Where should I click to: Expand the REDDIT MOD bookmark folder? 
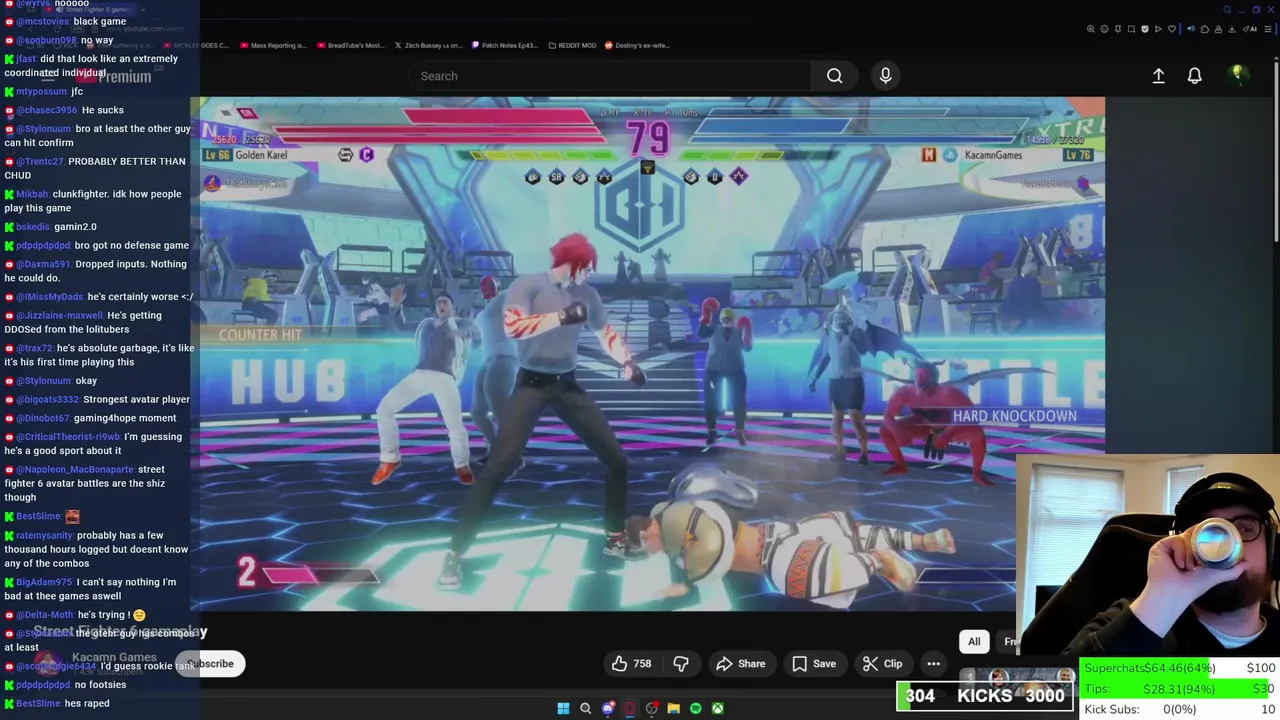572,45
